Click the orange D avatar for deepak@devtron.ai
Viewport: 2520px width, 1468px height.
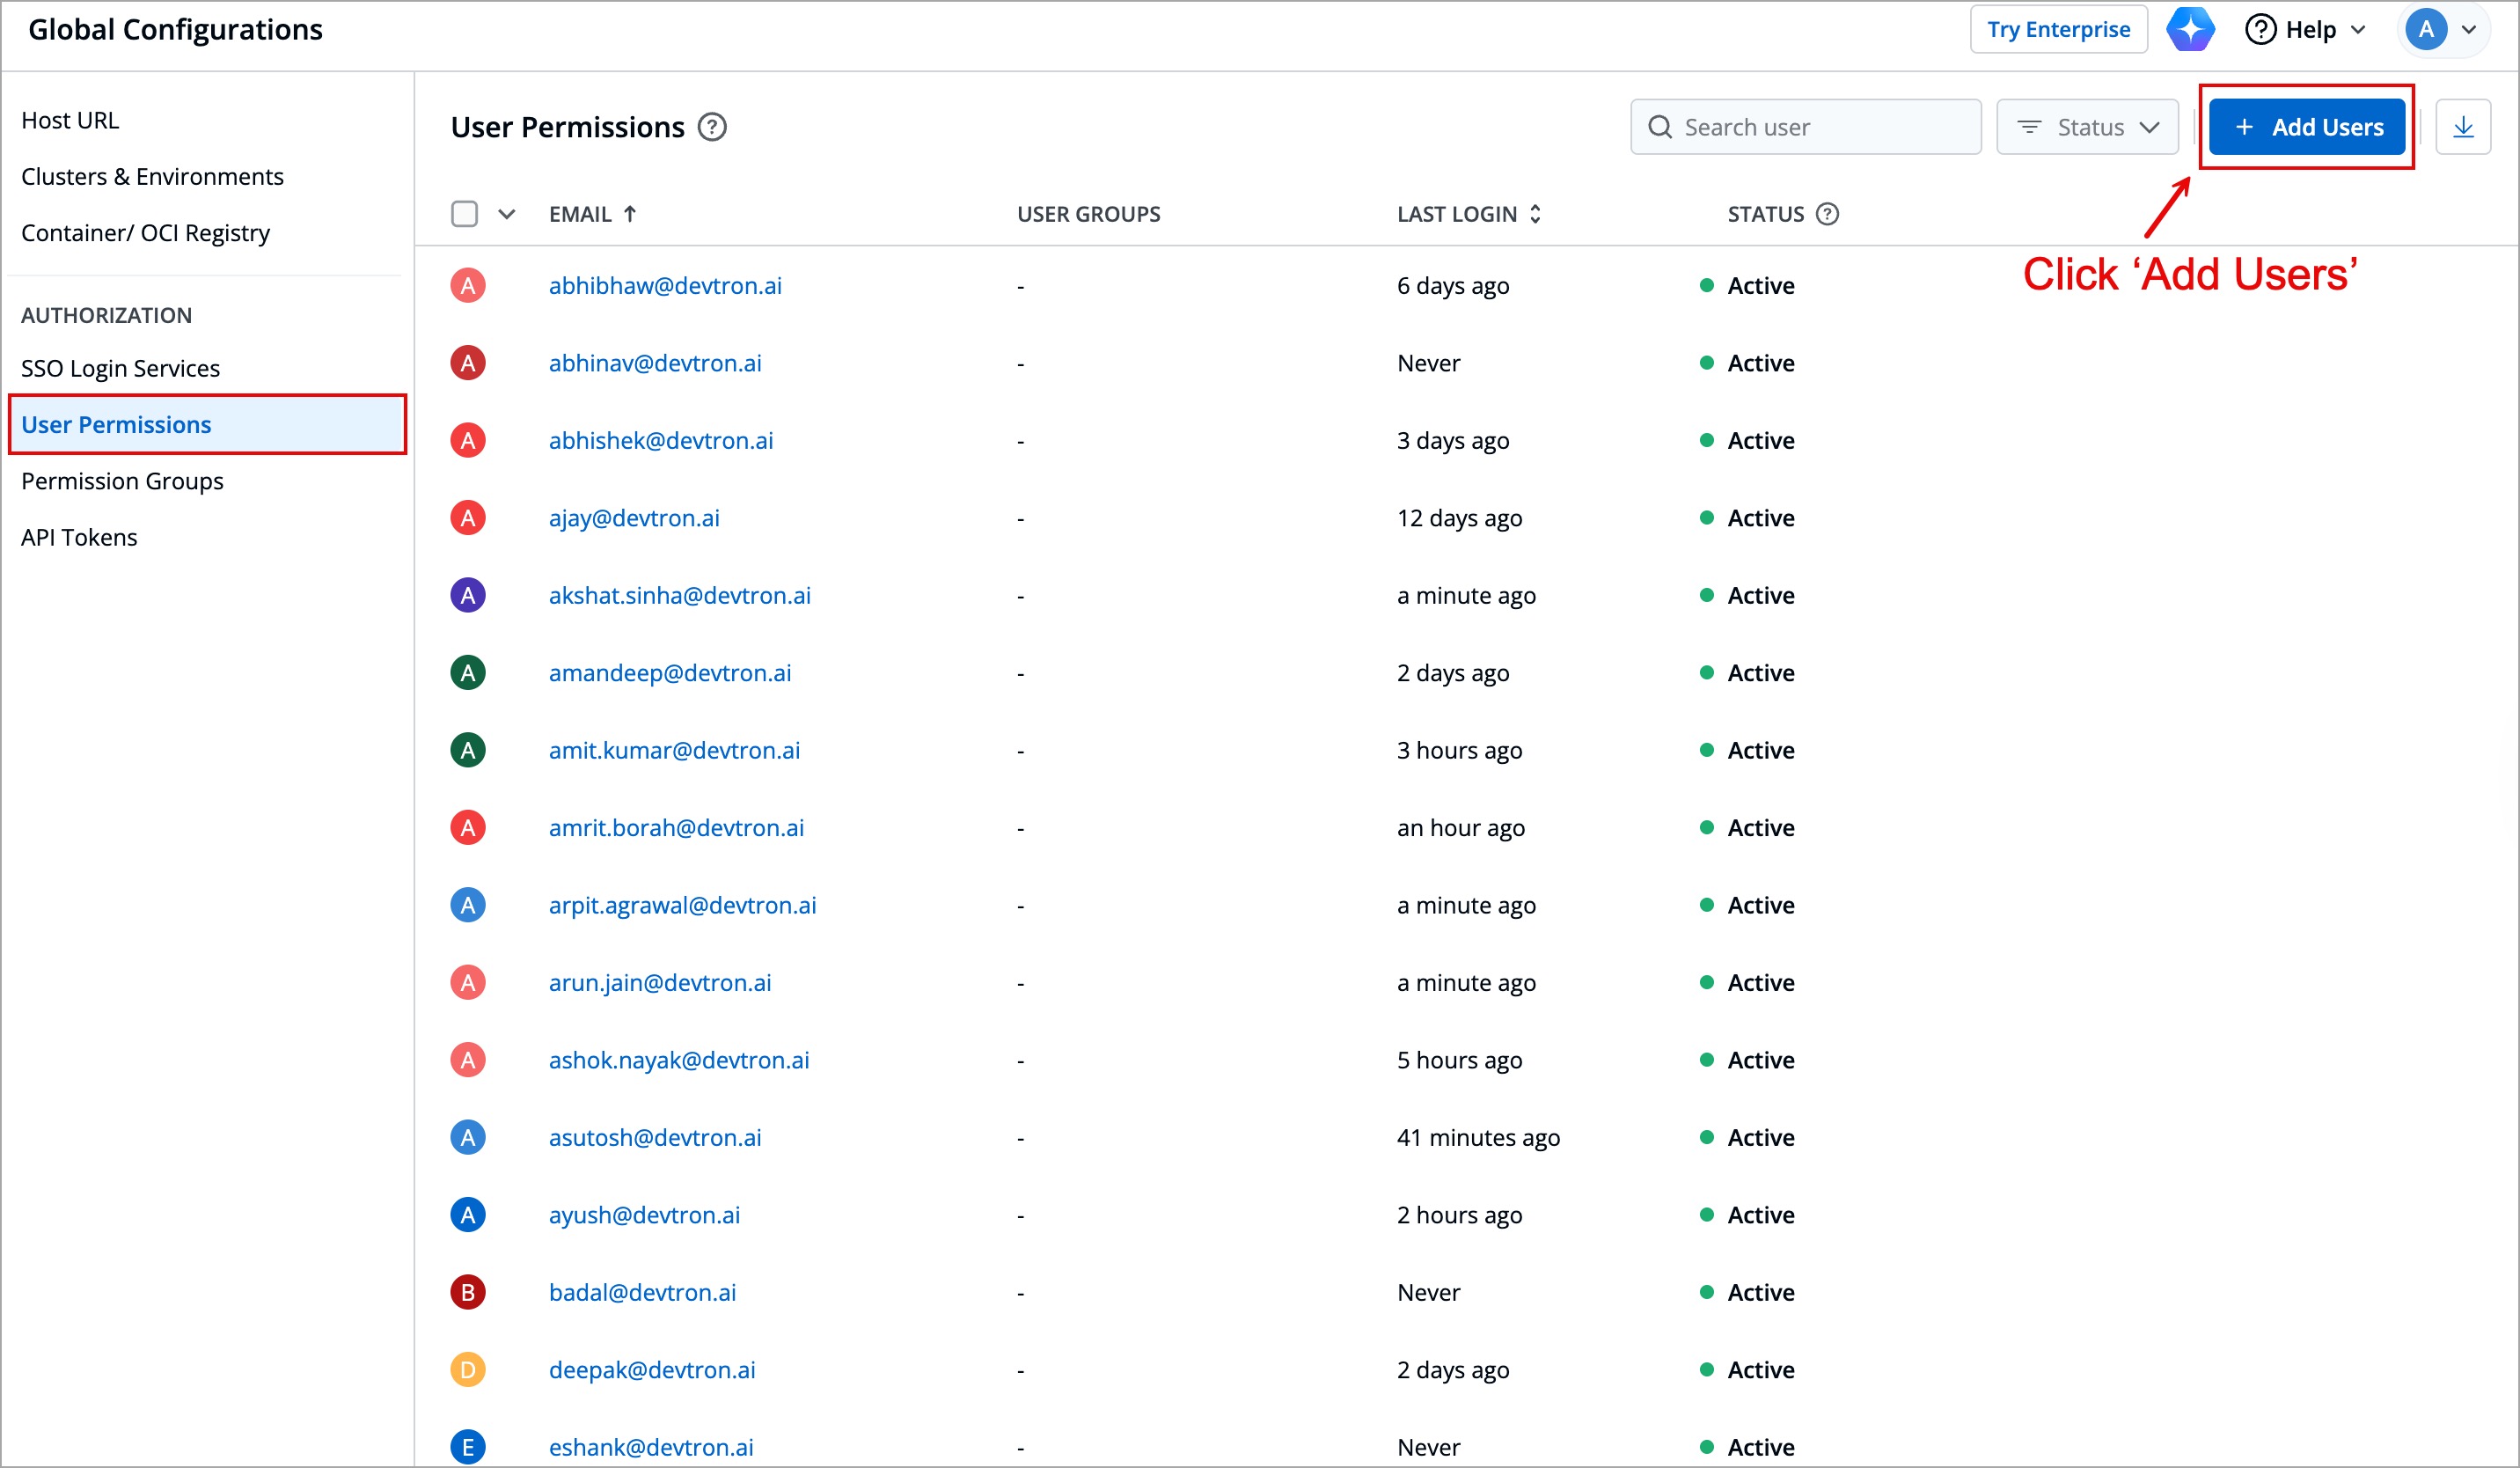(x=467, y=1369)
